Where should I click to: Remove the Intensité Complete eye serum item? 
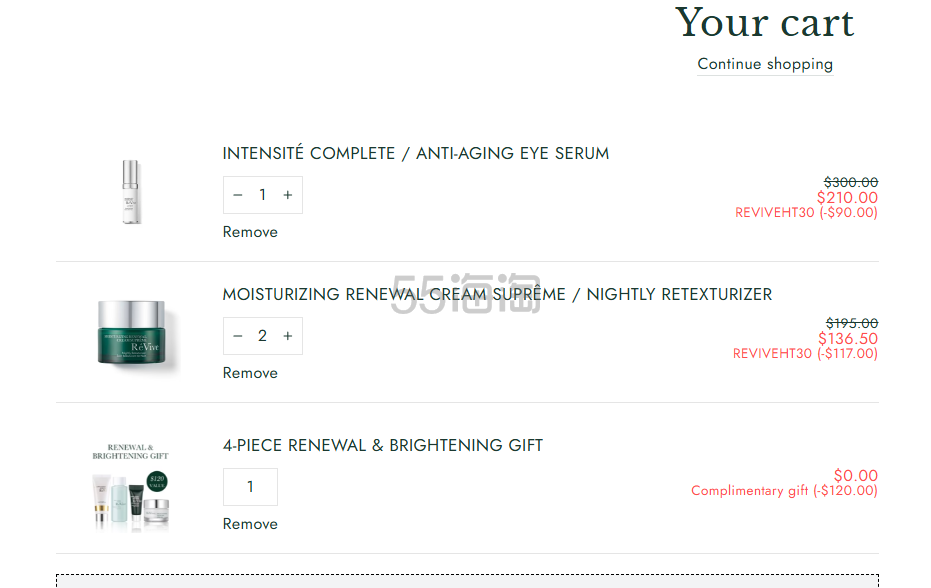tap(250, 232)
